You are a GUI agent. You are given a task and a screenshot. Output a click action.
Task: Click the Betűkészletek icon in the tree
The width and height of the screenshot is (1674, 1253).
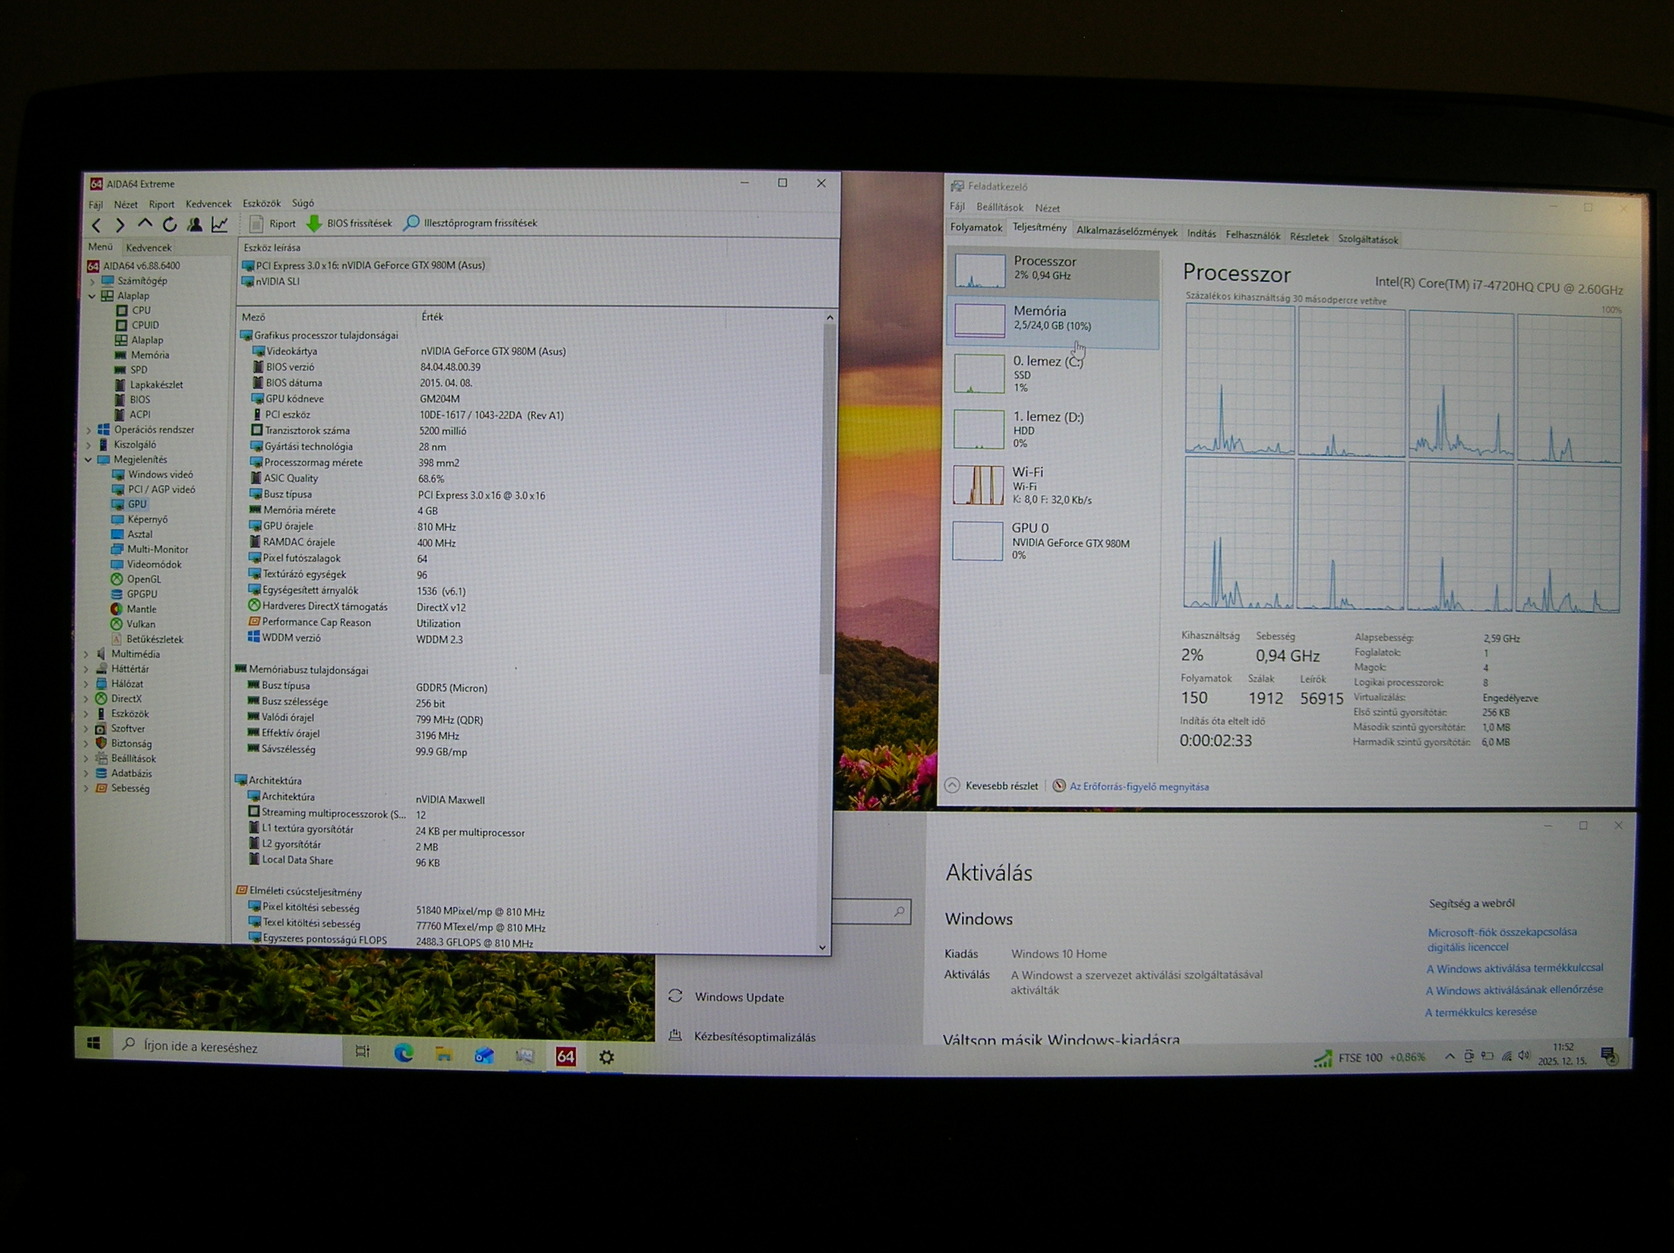tap(116, 639)
